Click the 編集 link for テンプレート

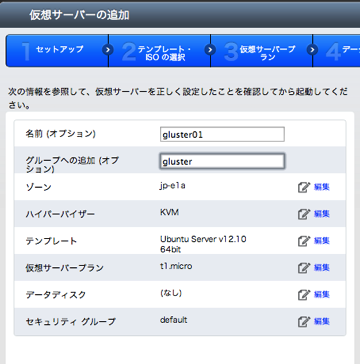point(322,241)
